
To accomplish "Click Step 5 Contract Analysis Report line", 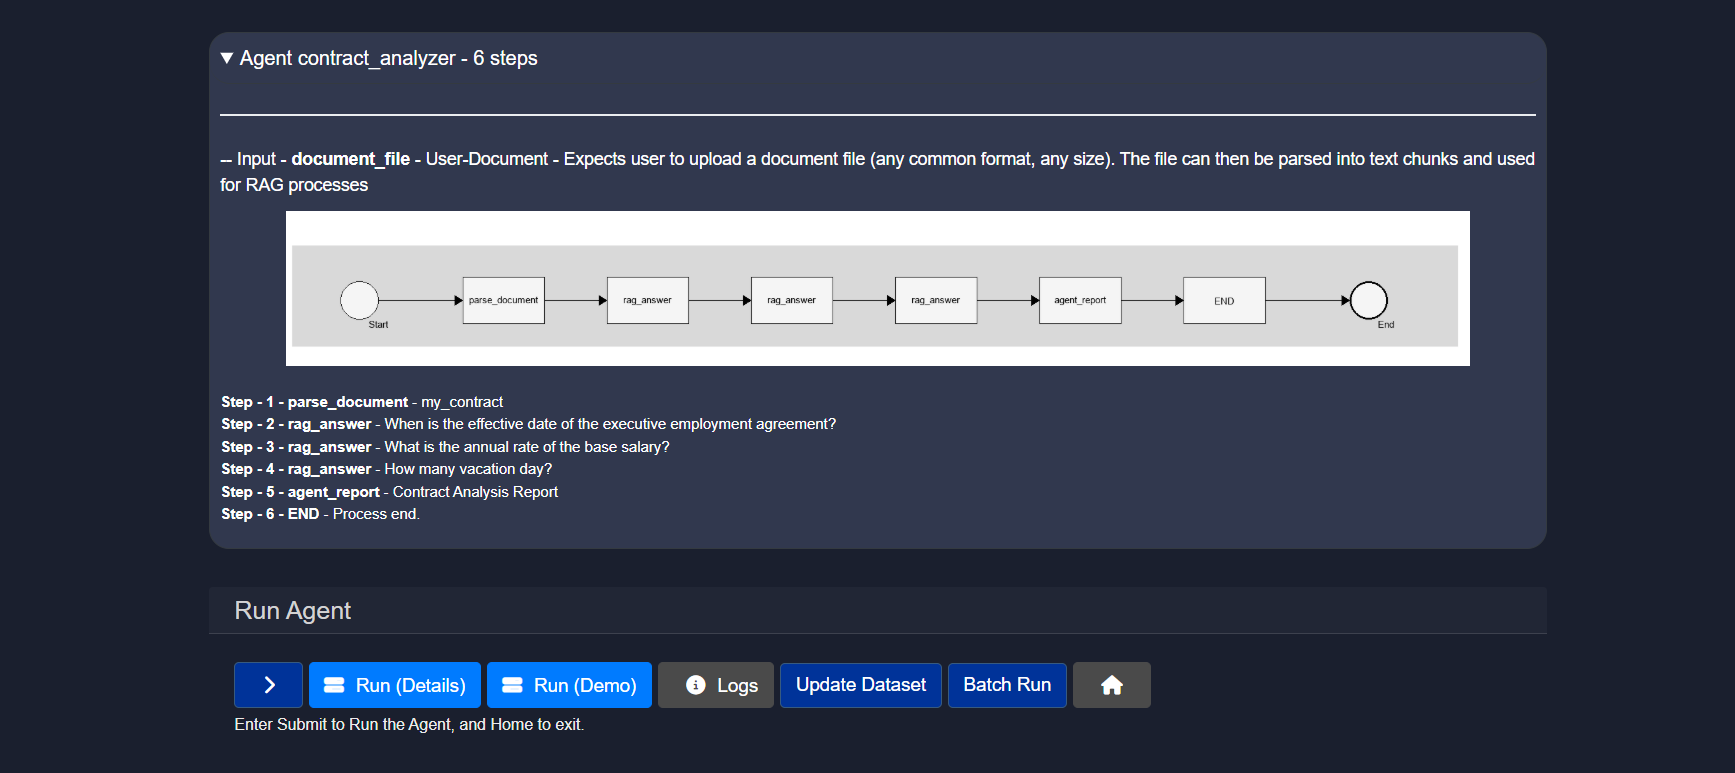I will 389,492.
